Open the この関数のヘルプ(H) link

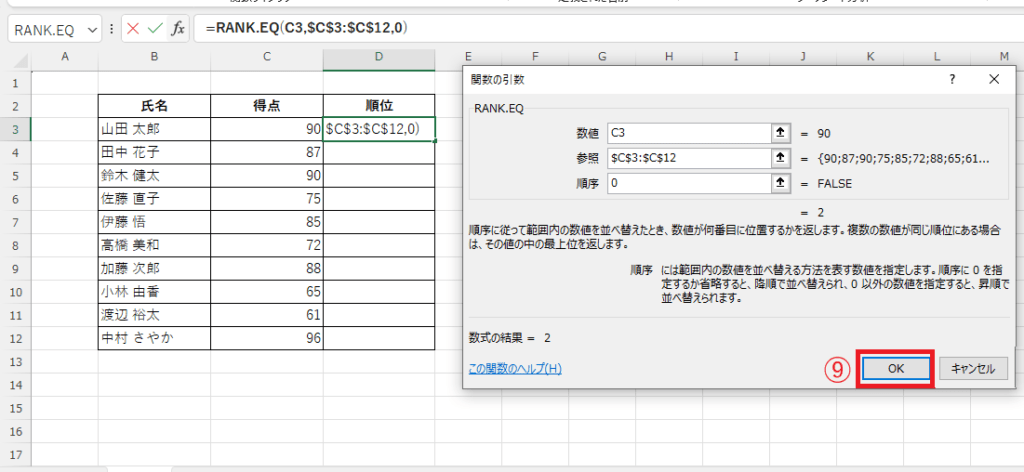pyautogui.click(x=515, y=369)
